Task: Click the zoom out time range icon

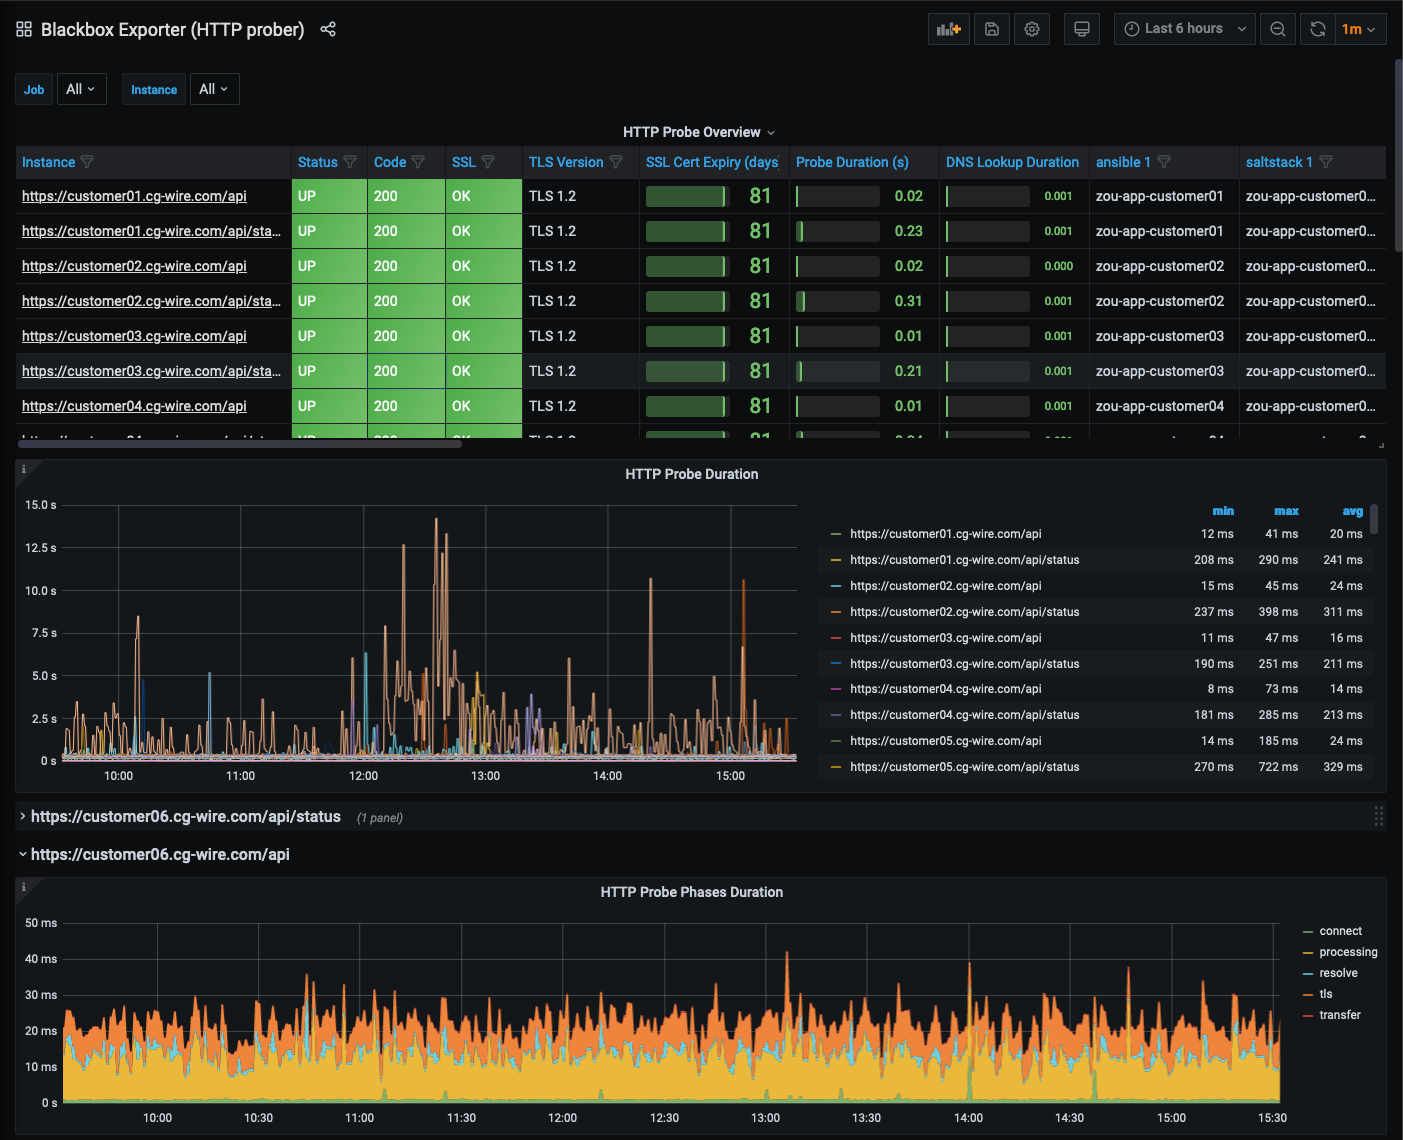Action: (x=1278, y=29)
